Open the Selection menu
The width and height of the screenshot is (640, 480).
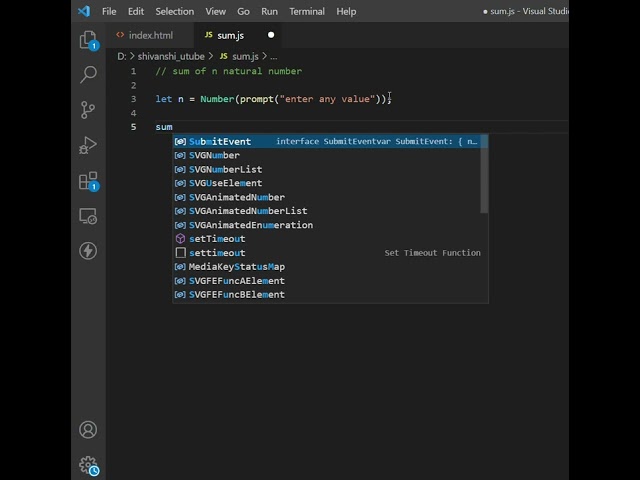[x=175, y=11]
